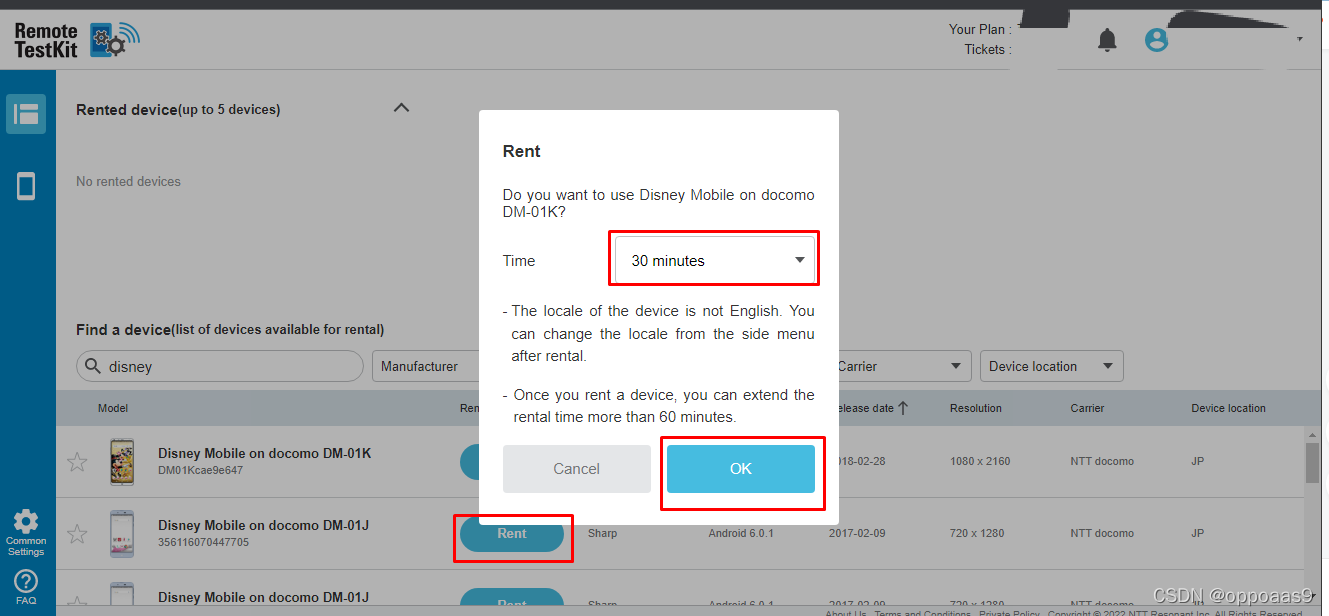Open DM-01K device thumbnail
This screenshot has width=1329, height=616.
(122, 462)
